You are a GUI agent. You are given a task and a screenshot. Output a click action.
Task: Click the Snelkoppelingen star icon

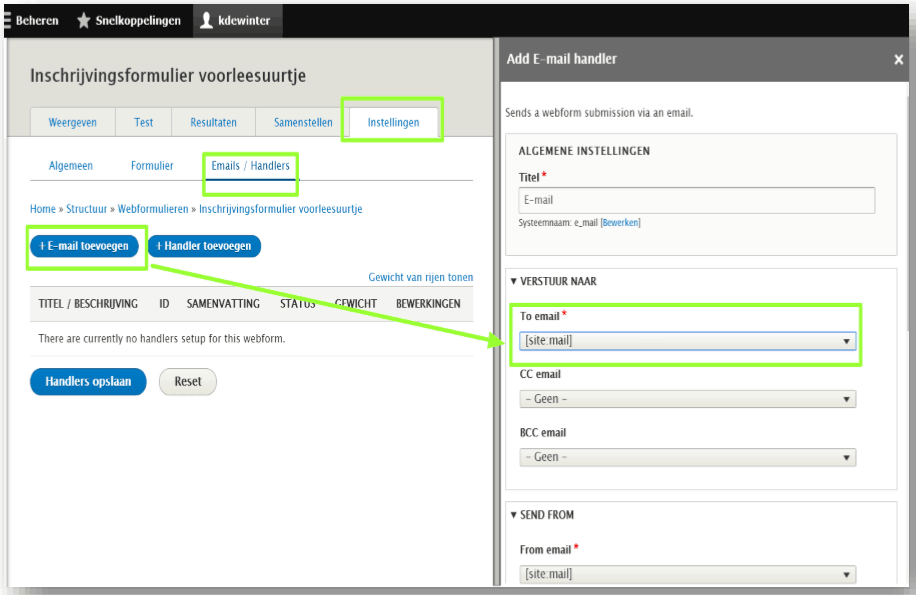84,20
